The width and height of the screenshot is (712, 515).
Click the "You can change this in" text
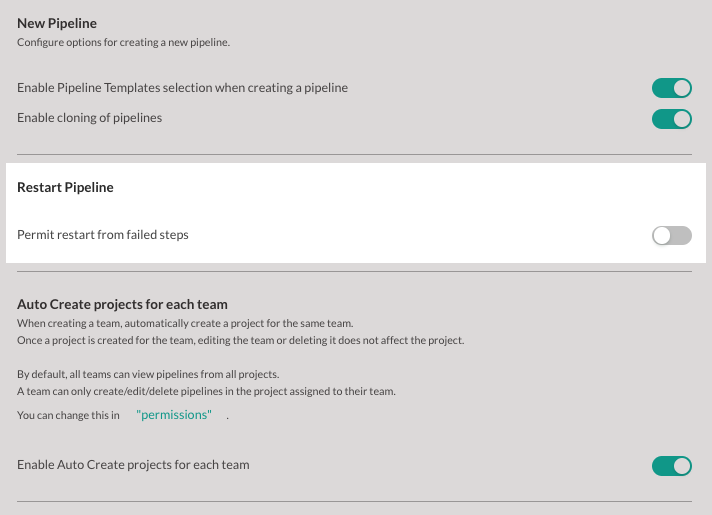coord(69,415)
